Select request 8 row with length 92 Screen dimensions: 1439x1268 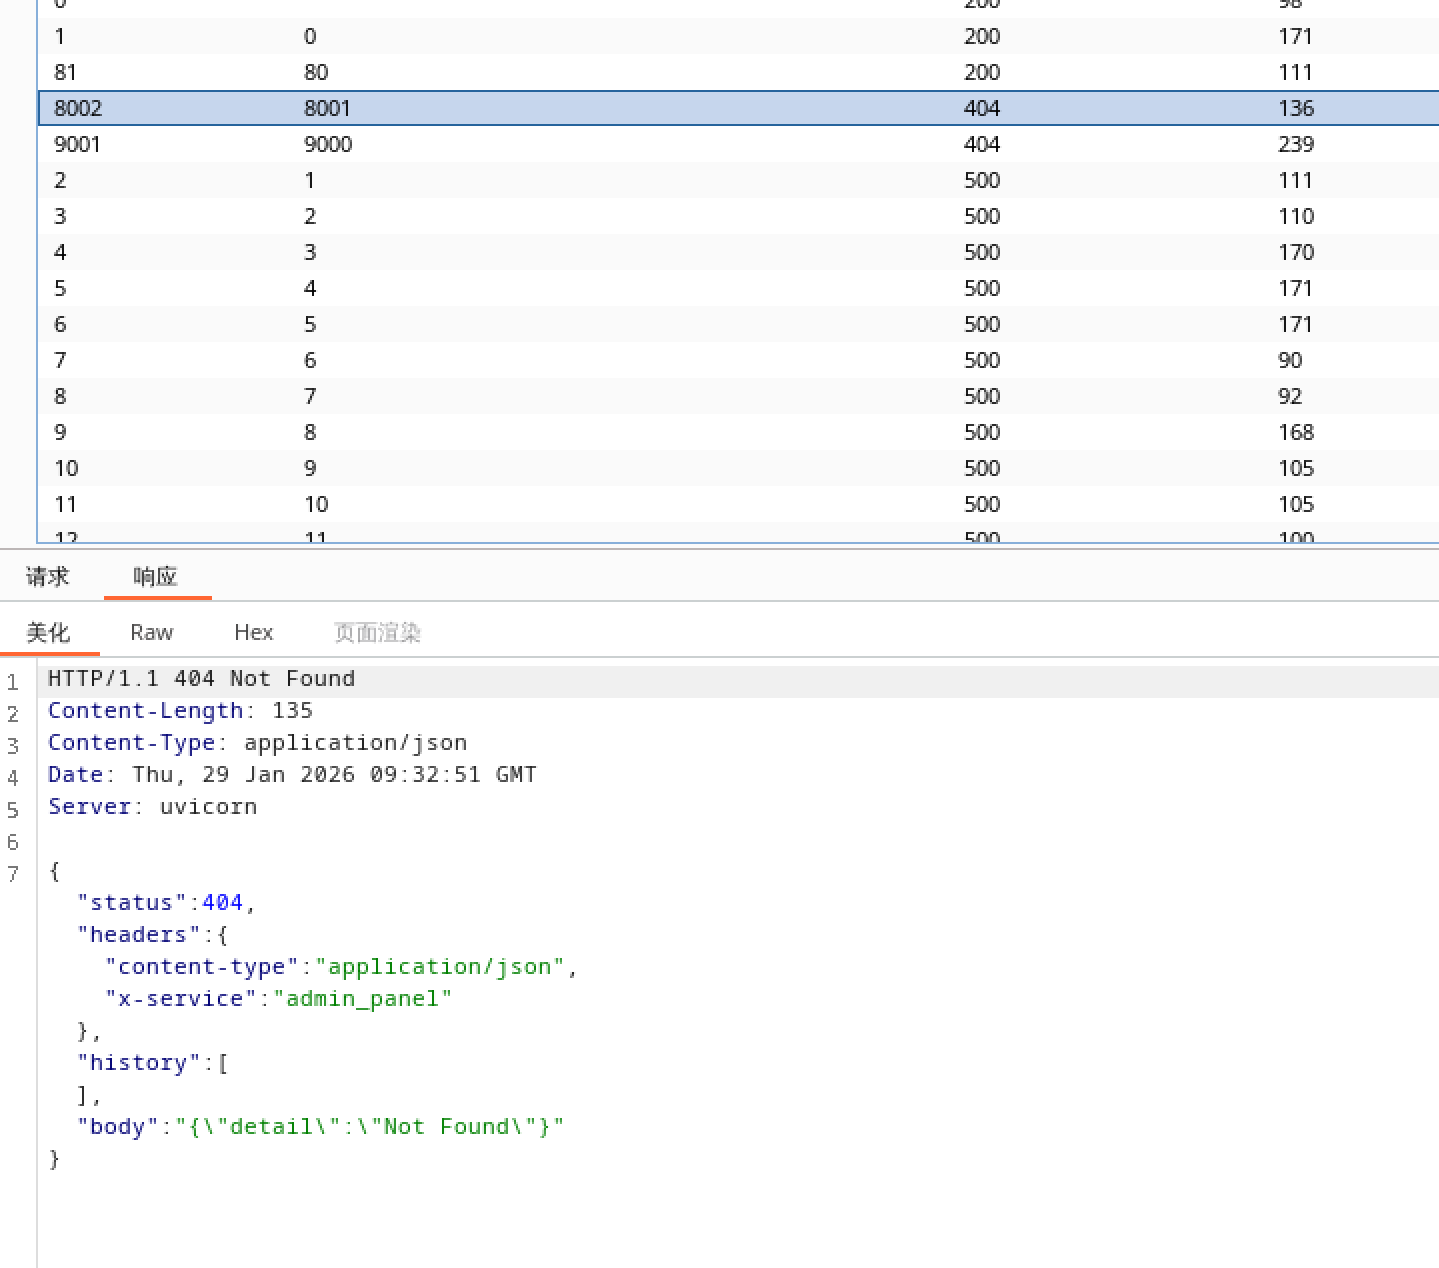(x=1290, y=396)
